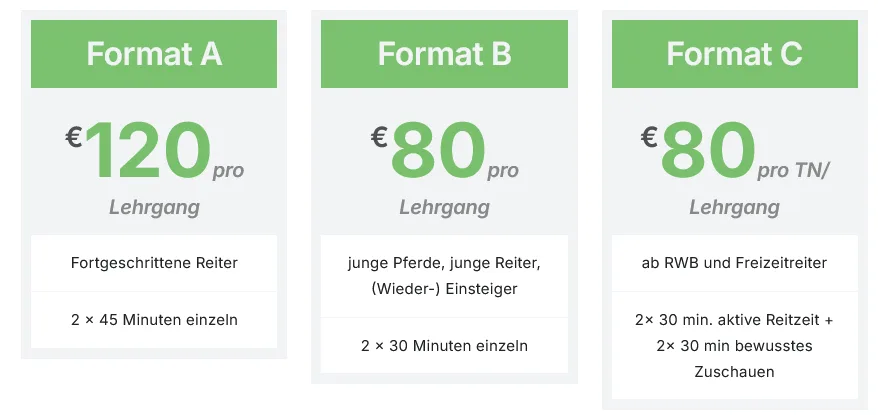This screenshot has width=878, height=415.
Task: Click the 'Zuschauen' word in Format C
Action: point(734,372)
